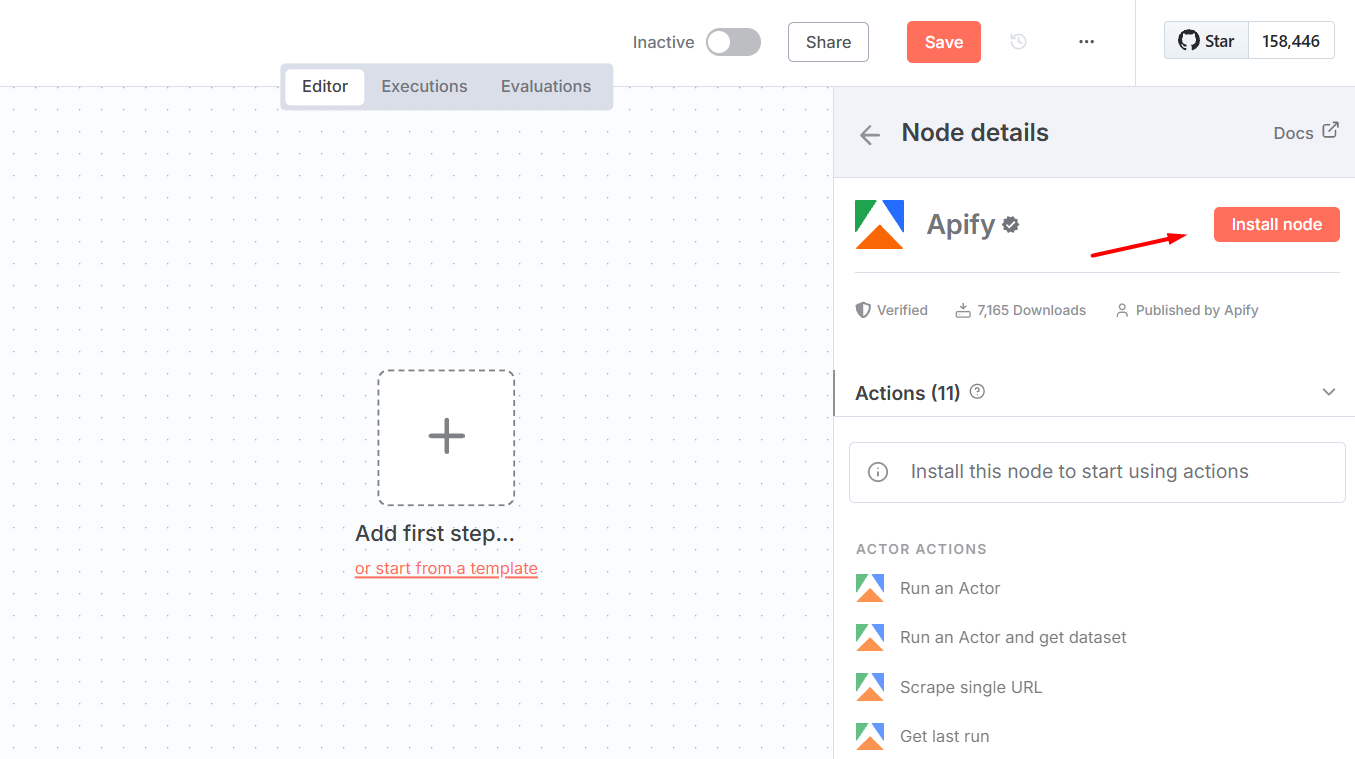The height and width of the screenshot is (759, 1355).
Task: Click the downloads icon beside 7,165
Action: pos(963,309)
